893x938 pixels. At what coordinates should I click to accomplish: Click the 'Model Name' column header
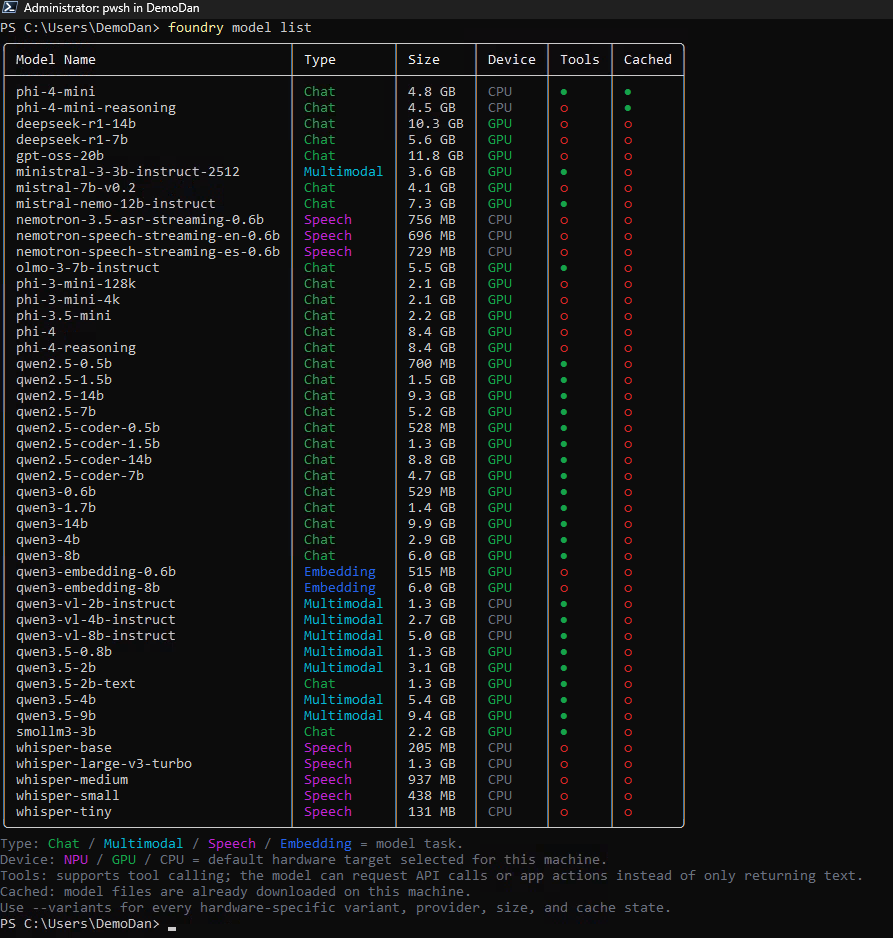(56, 59)
